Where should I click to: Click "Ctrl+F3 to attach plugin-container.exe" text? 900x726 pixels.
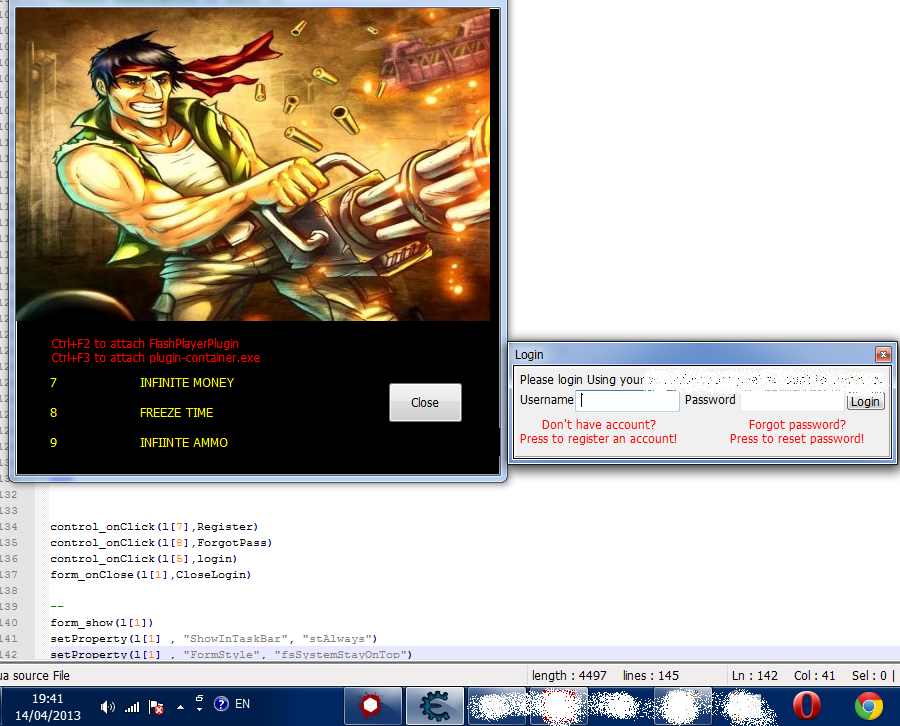click(156, 358)
